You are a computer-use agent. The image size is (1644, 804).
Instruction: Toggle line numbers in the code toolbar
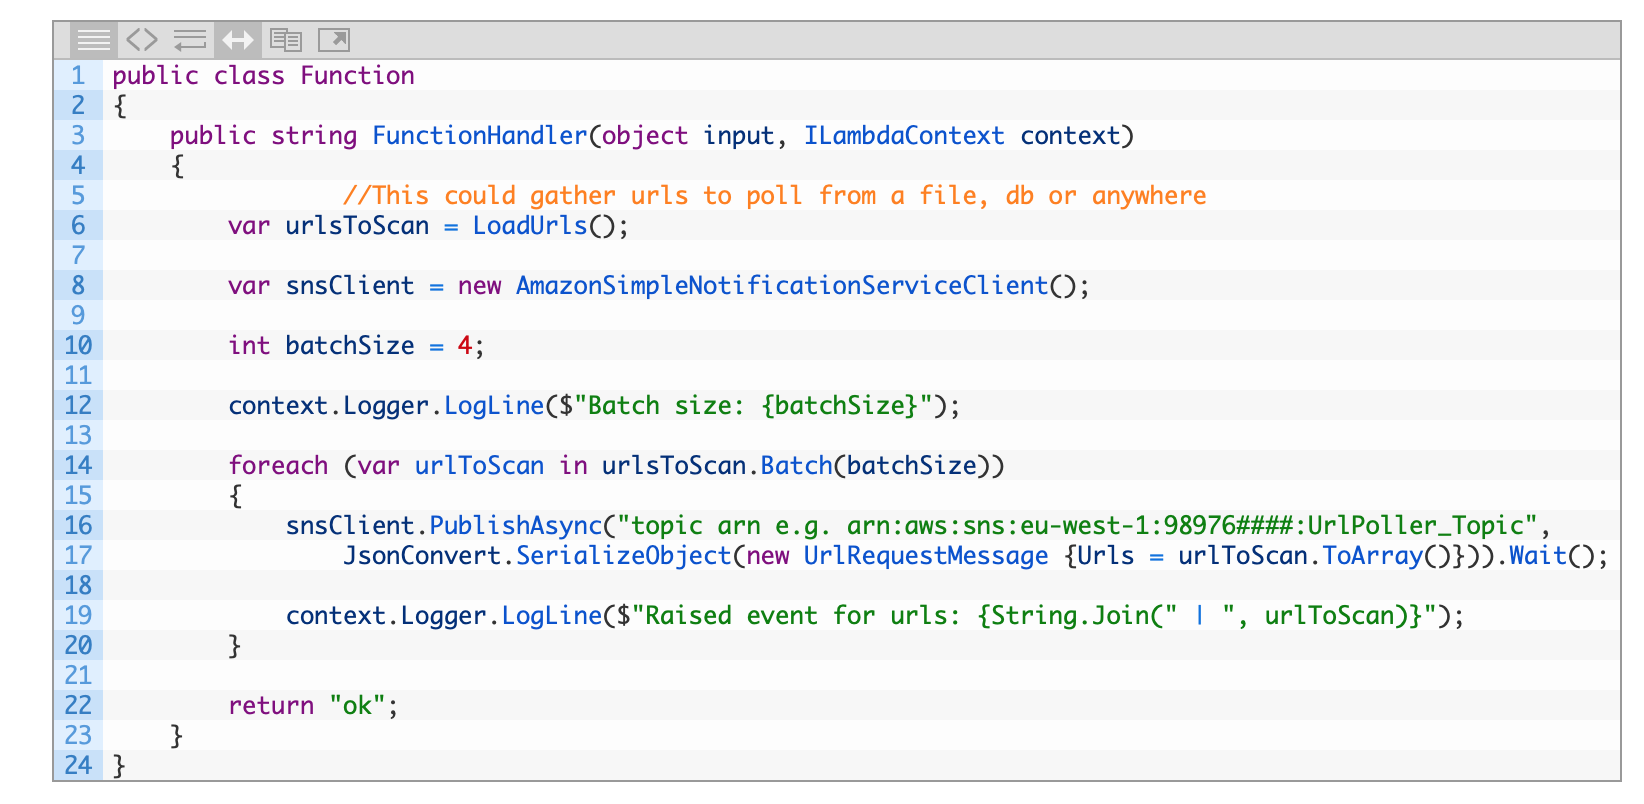[94, 40]
